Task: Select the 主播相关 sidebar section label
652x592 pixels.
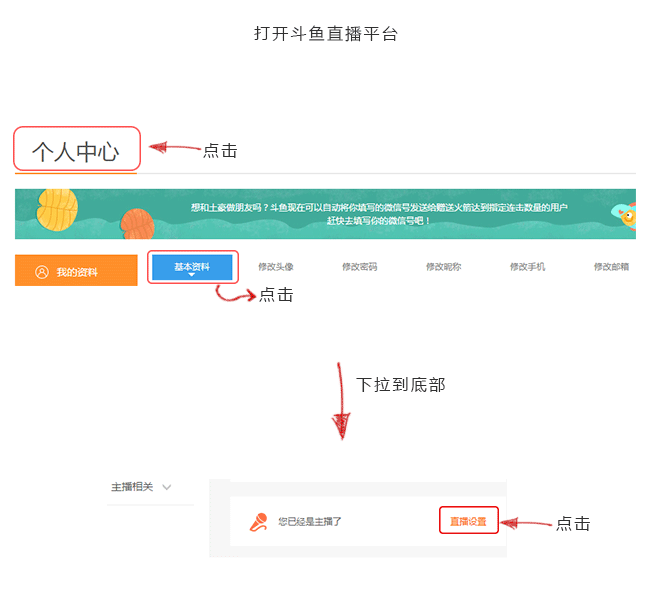Action: pos(132,487)
